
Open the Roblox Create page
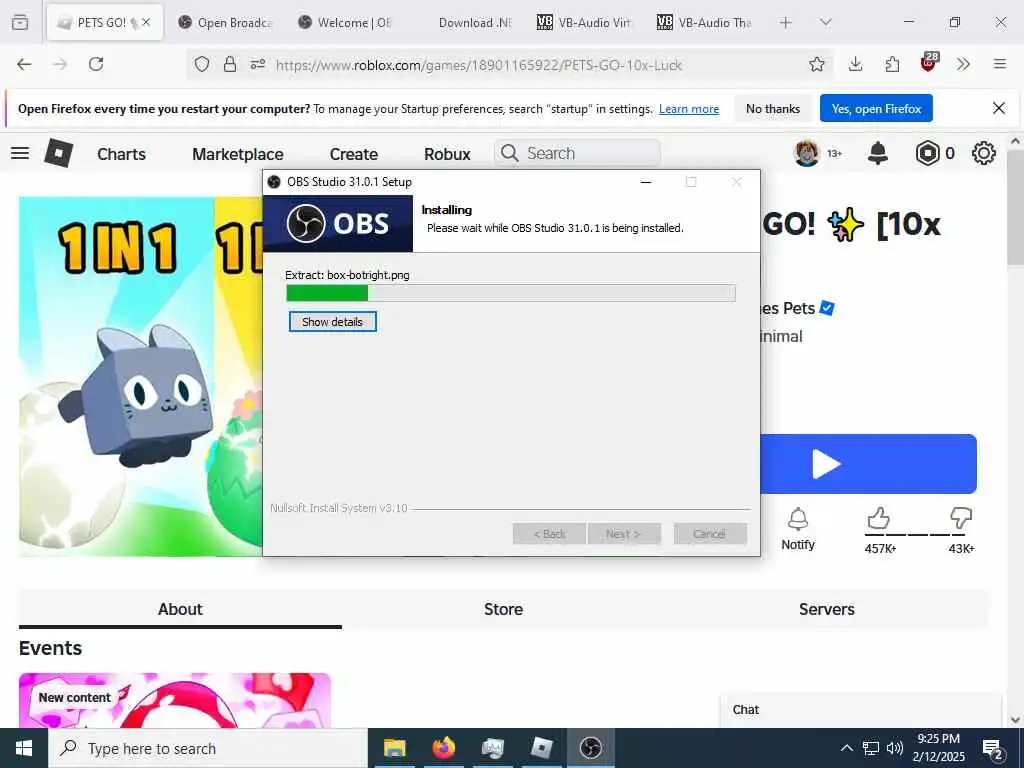click(354, 154)
